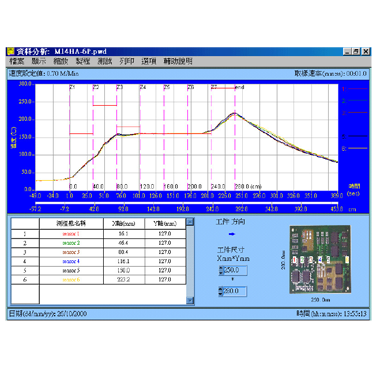Click the 工件尺寸 Xmm*Ymm label
The height and width of the screenshot is (372, 372).
click(233, 254)
